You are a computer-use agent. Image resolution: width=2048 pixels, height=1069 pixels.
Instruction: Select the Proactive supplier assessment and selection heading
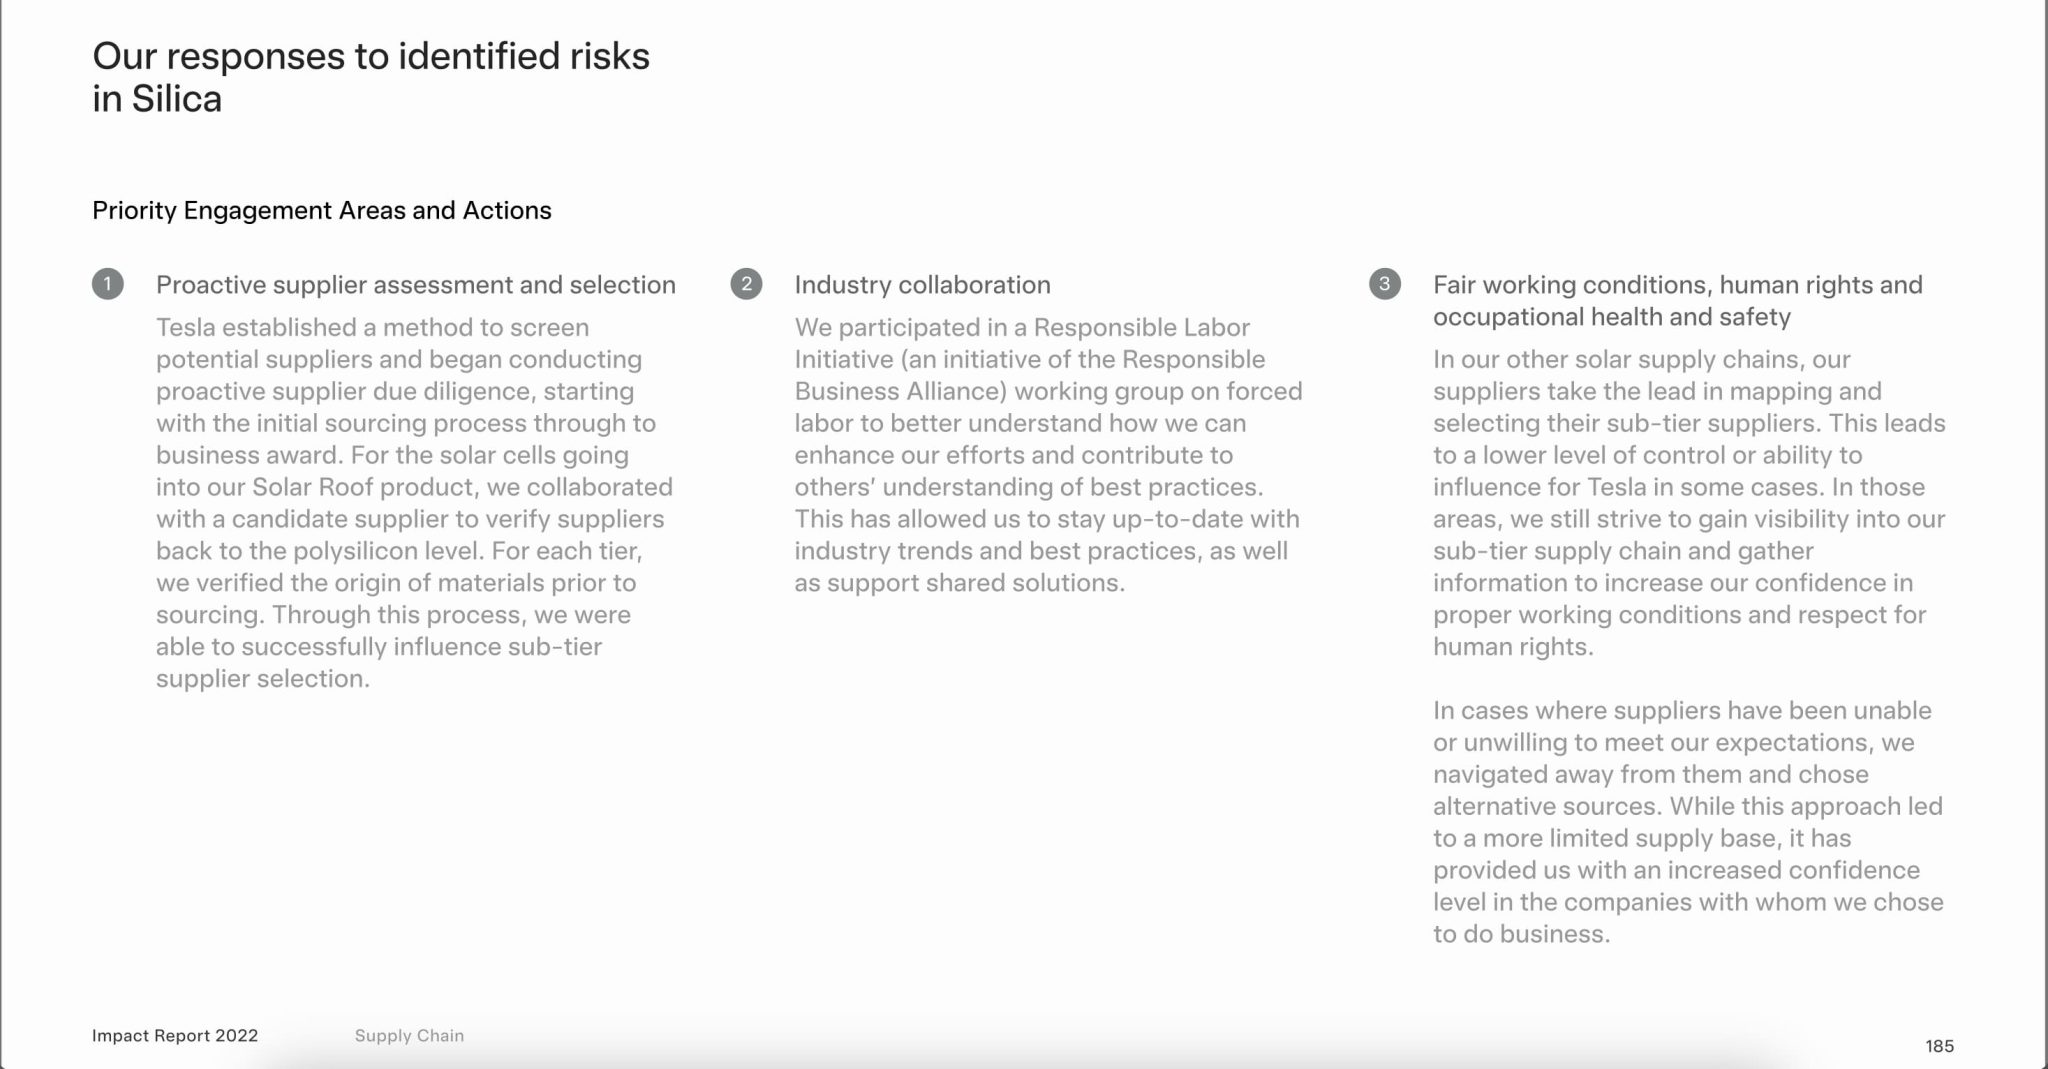416,285
